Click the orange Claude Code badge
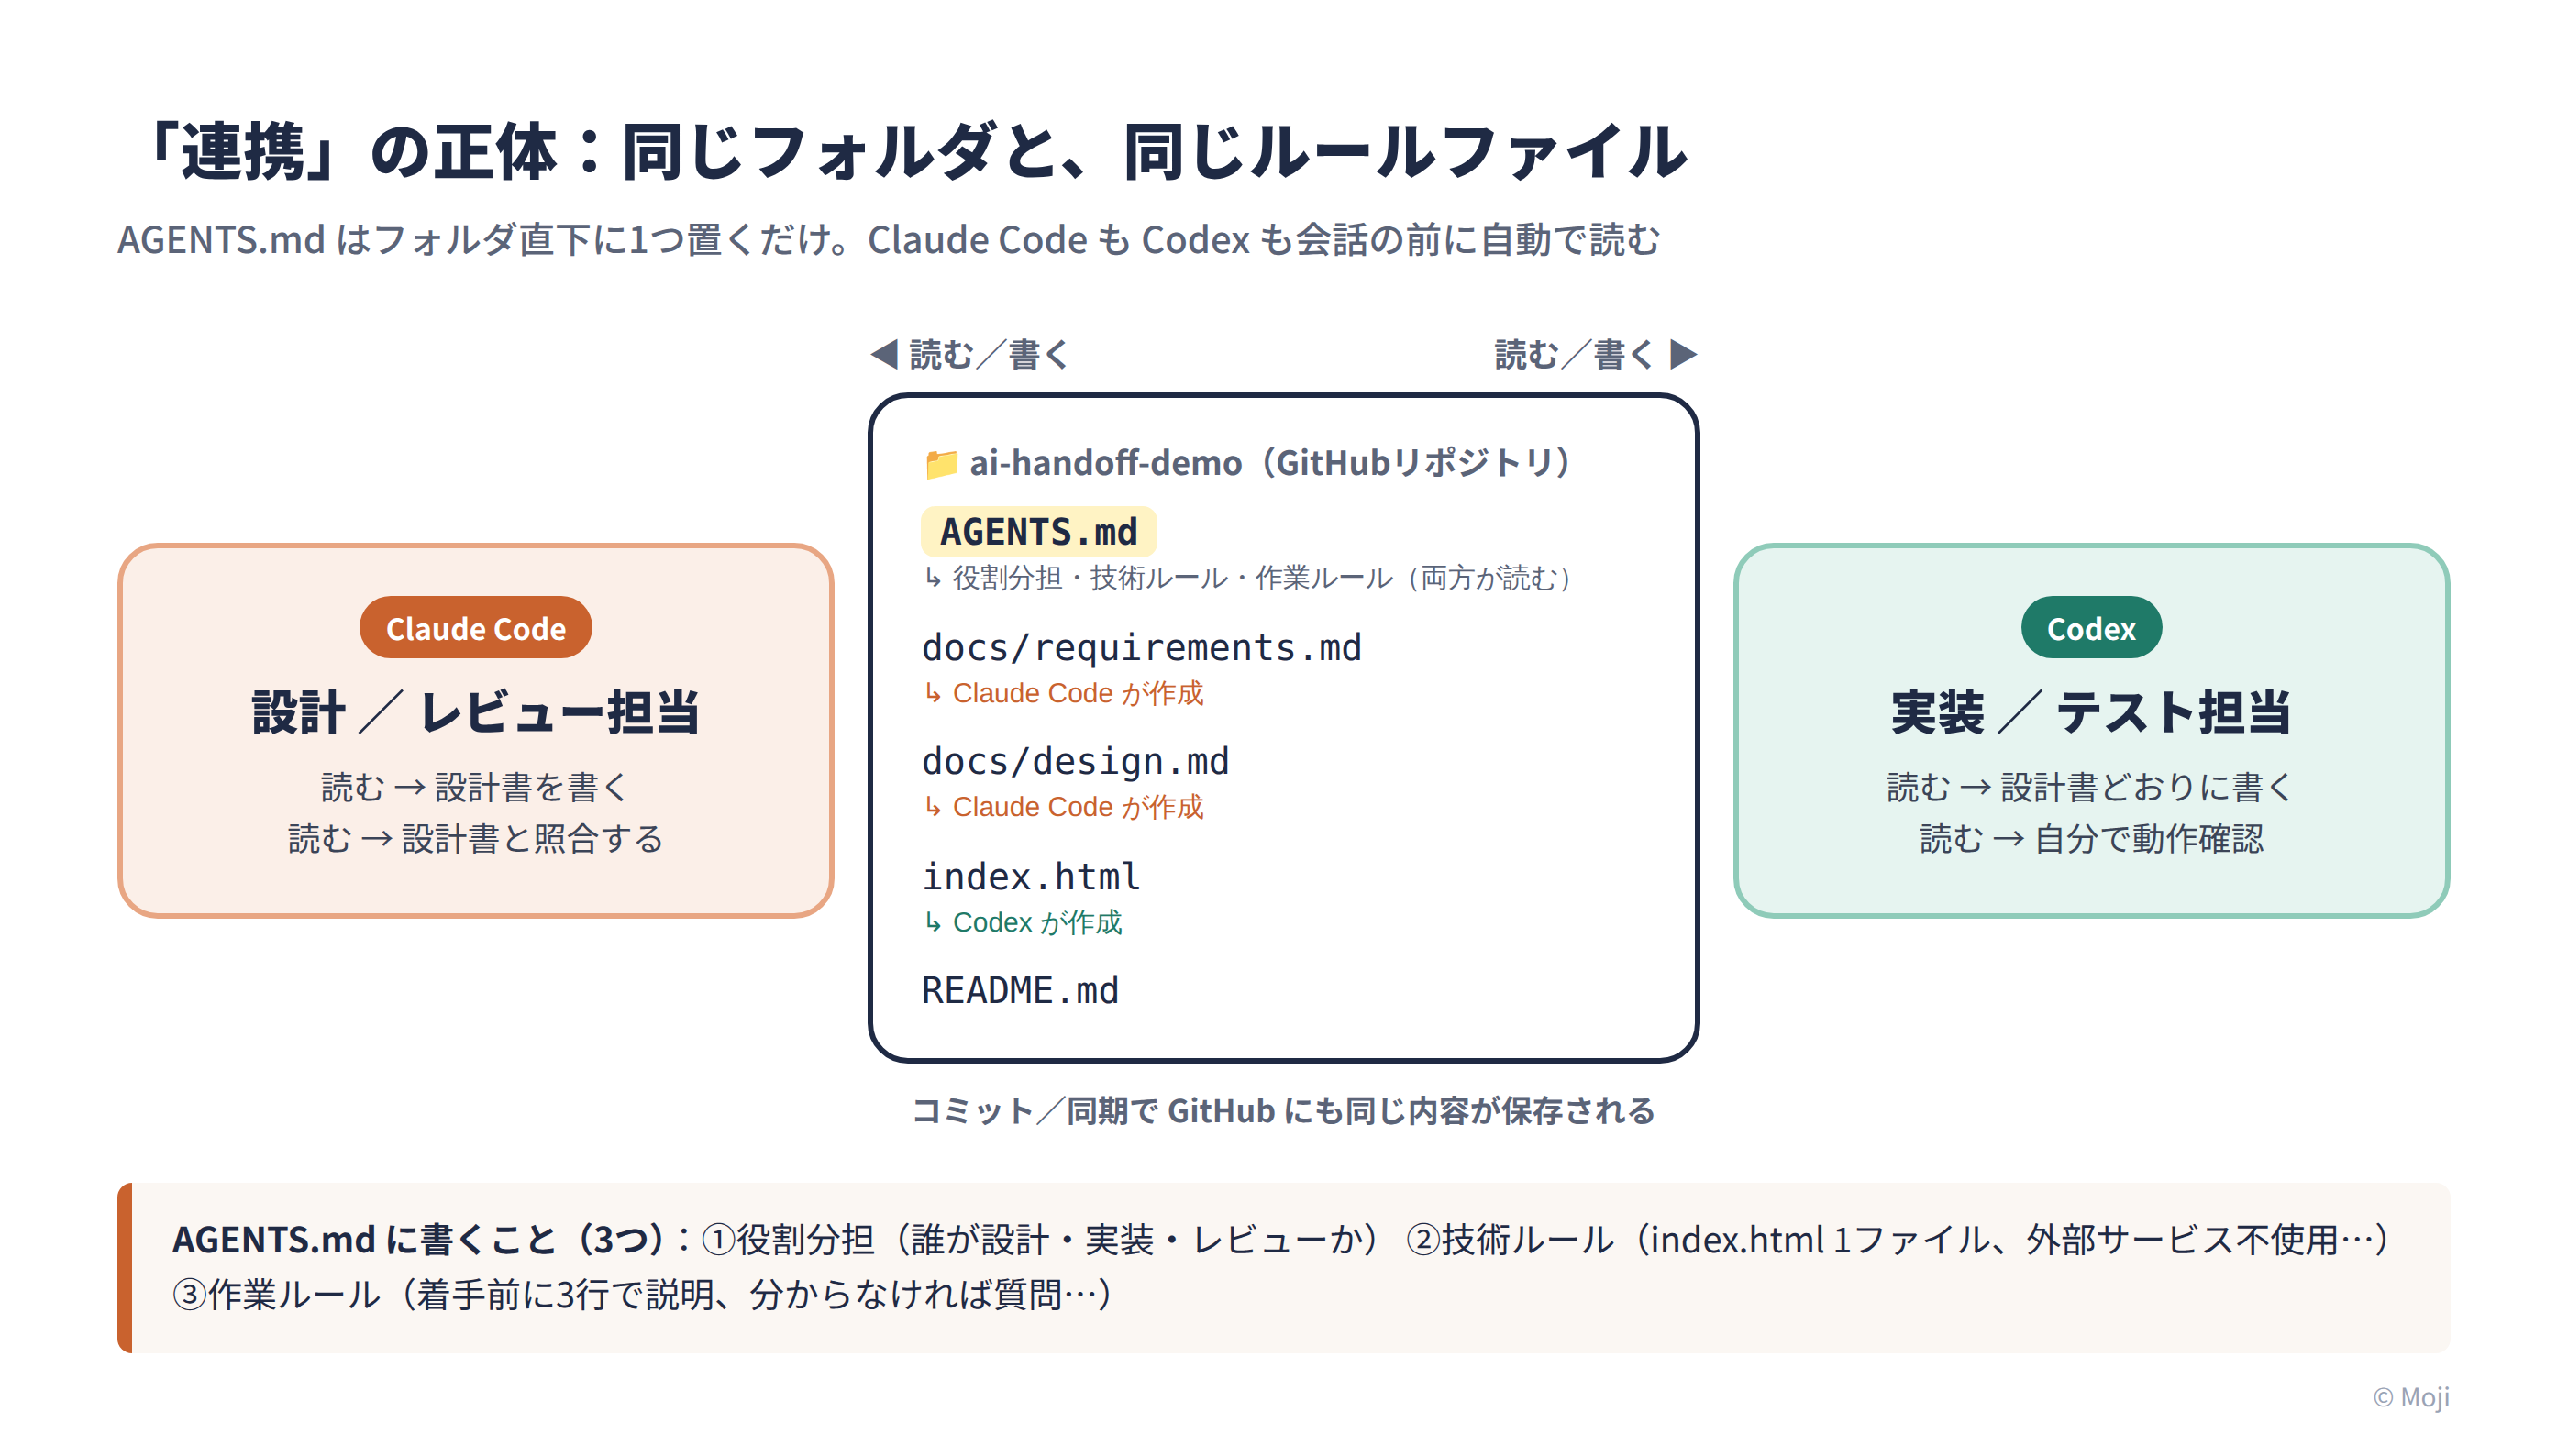 pos(476,628)
